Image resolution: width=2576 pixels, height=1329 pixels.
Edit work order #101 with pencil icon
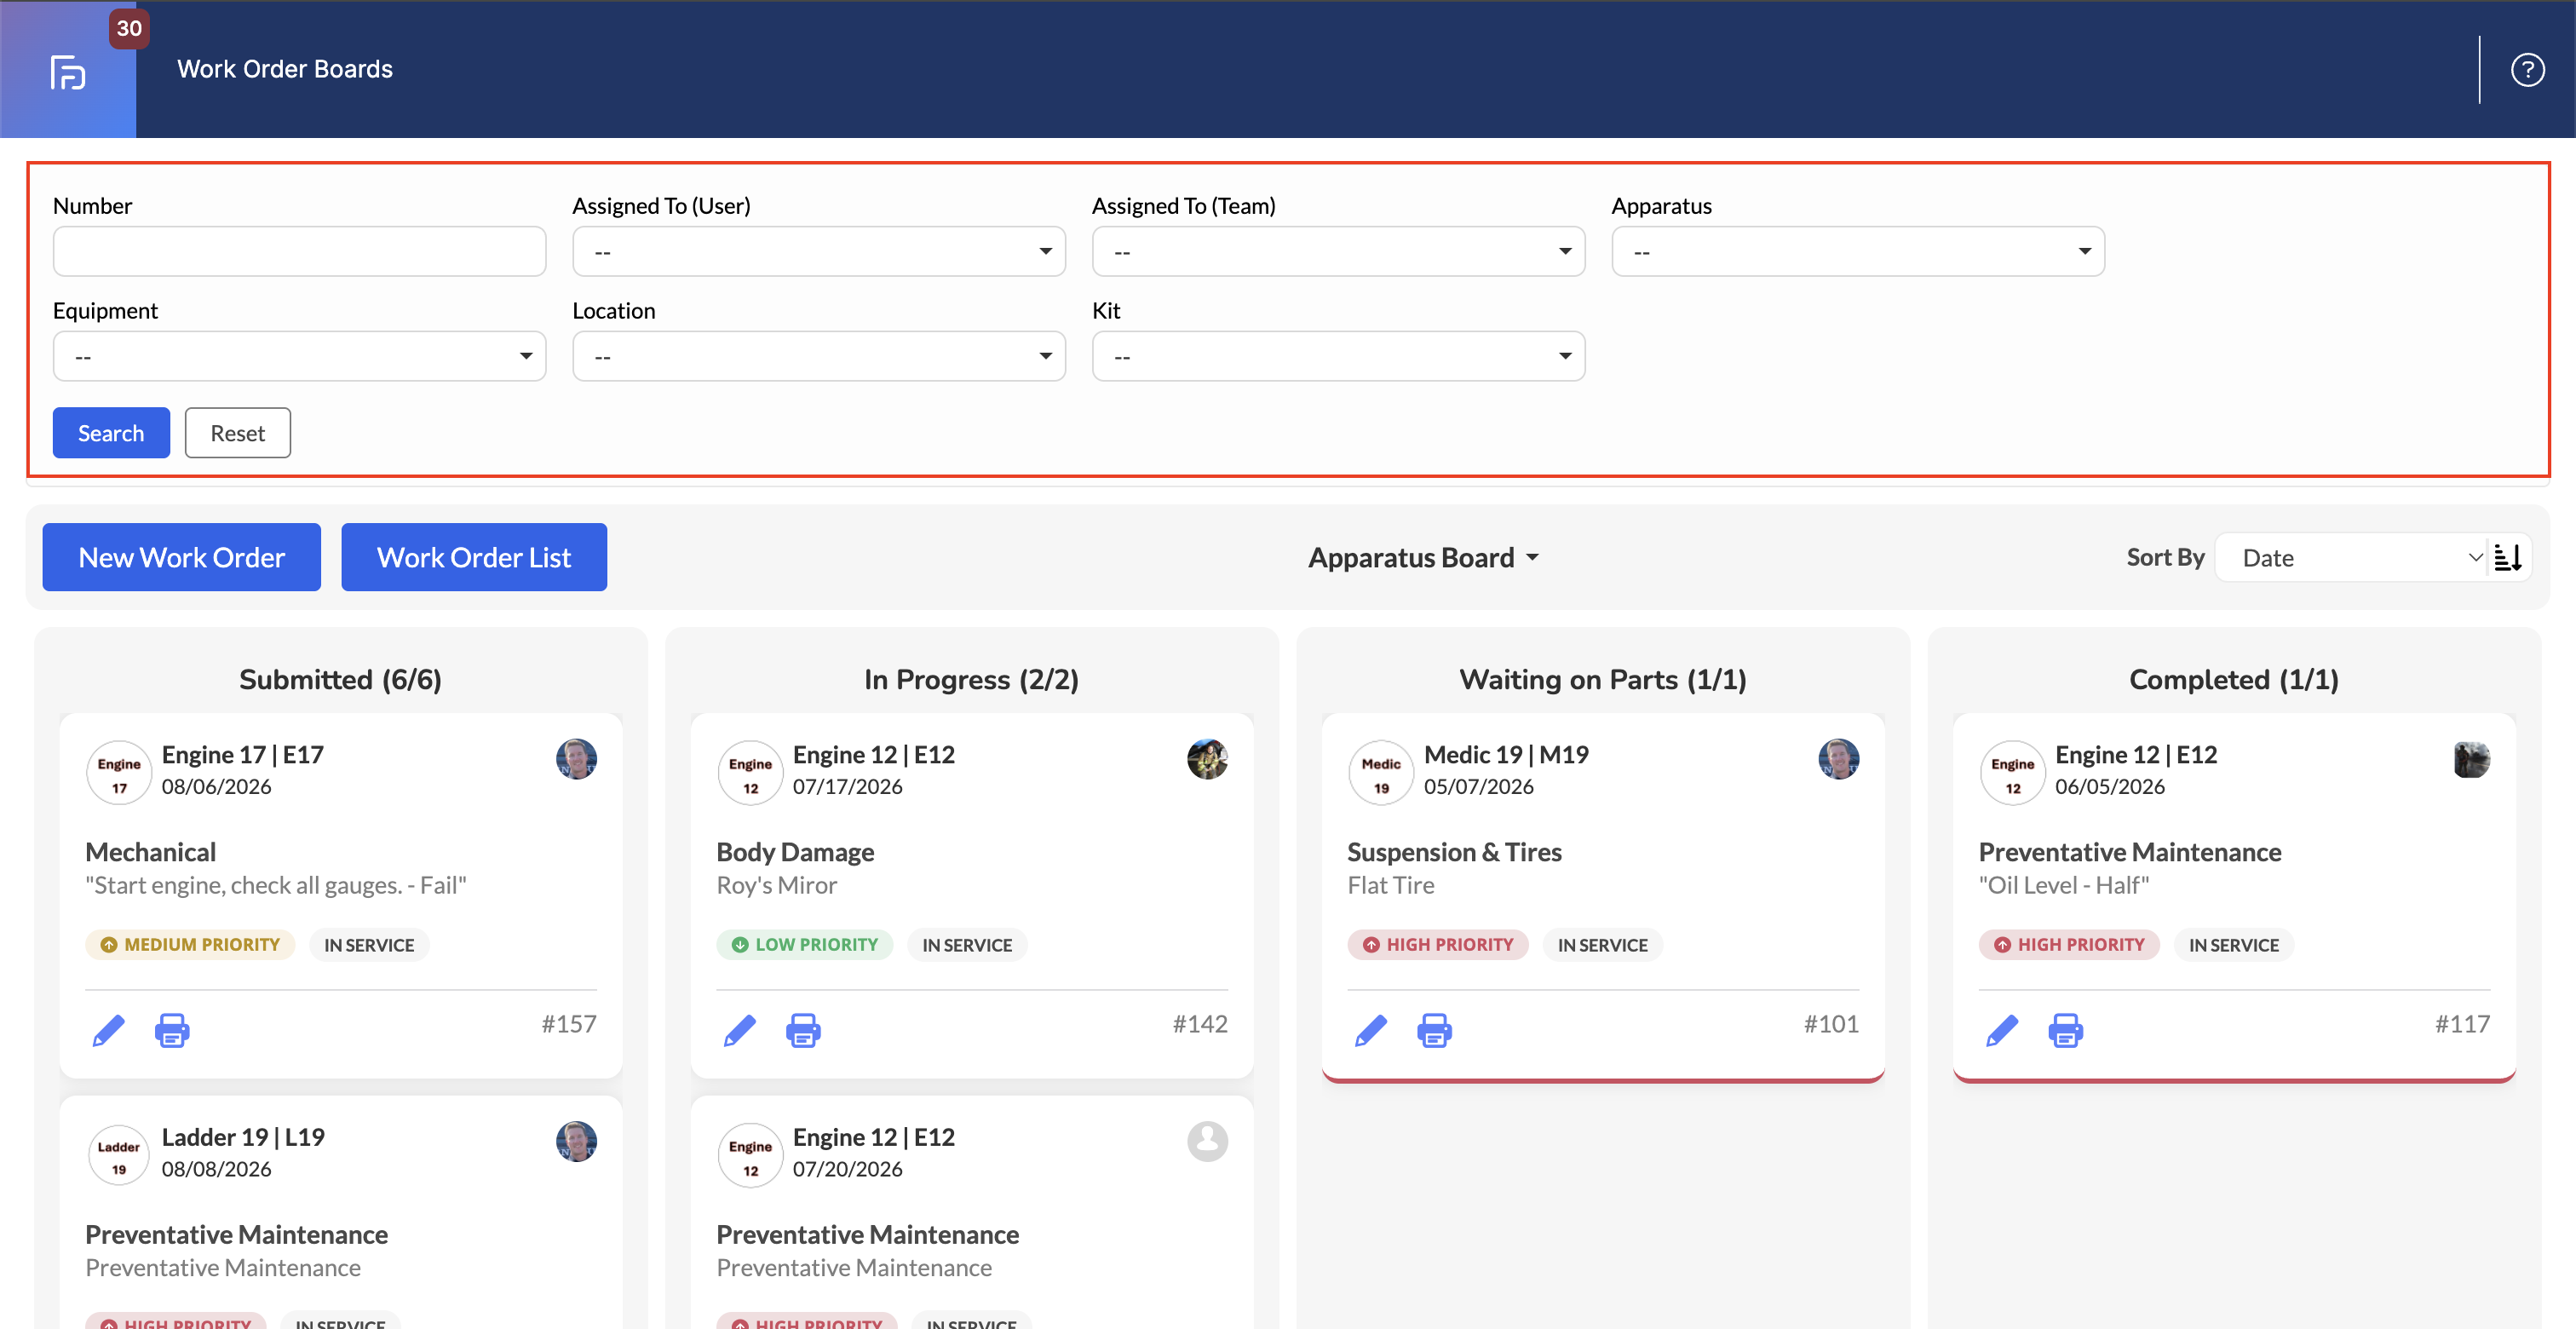(1370, 1030)
